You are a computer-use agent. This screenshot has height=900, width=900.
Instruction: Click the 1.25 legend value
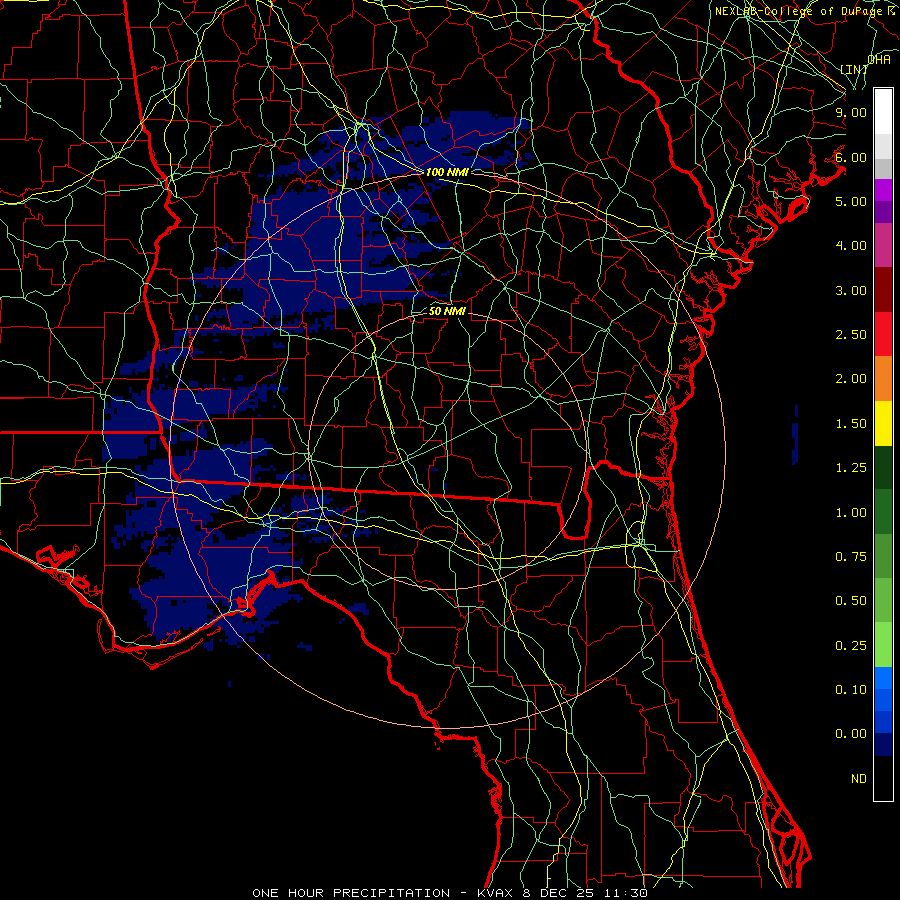pyautogui.click(x=851, y=468)
